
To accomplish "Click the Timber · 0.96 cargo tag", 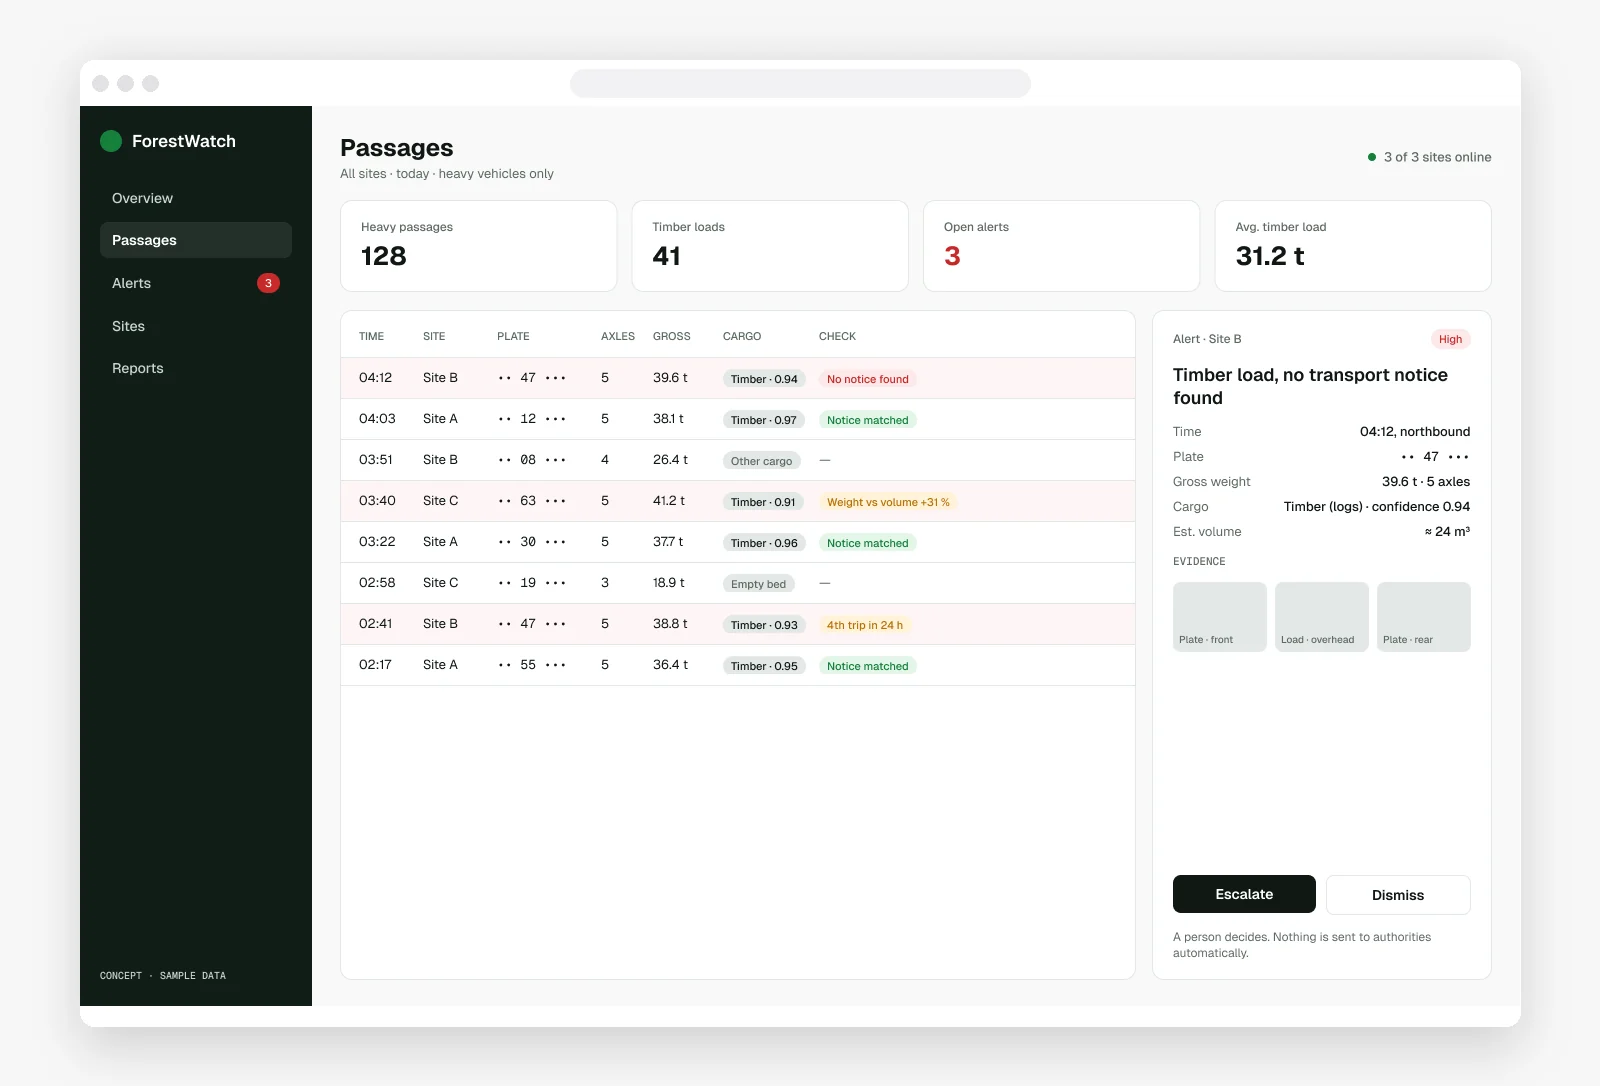I will click(x=764, y=543).
